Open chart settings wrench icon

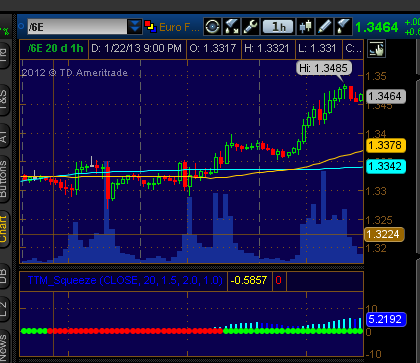tap(250, 27)
